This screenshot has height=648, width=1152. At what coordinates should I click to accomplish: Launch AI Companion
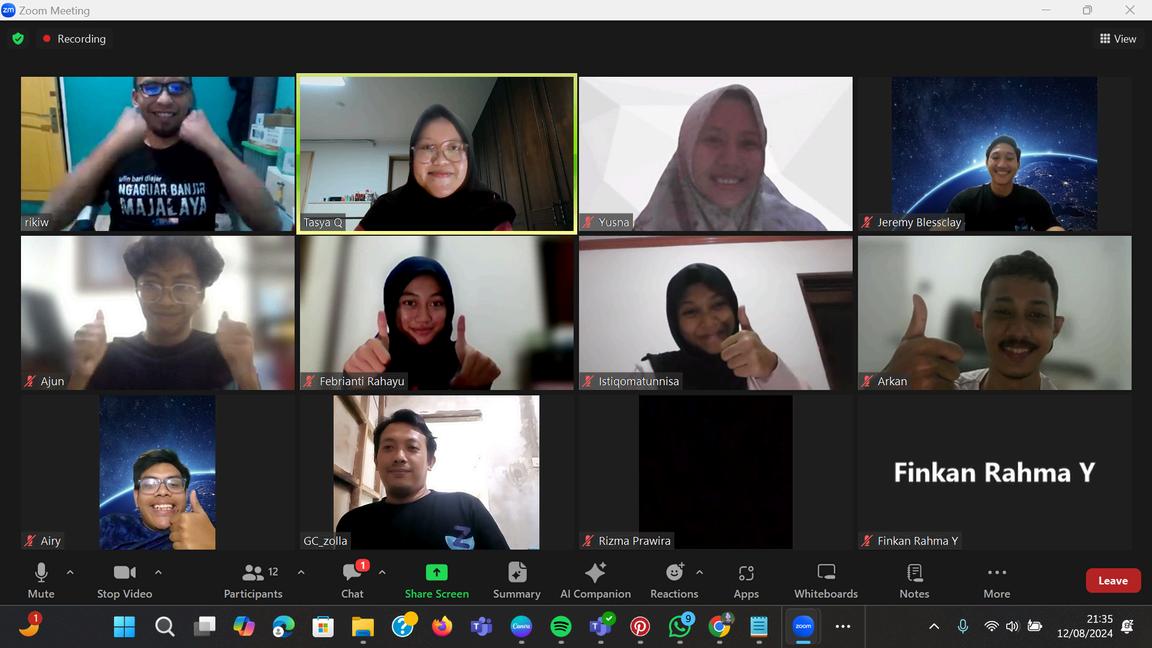(595, 580)
